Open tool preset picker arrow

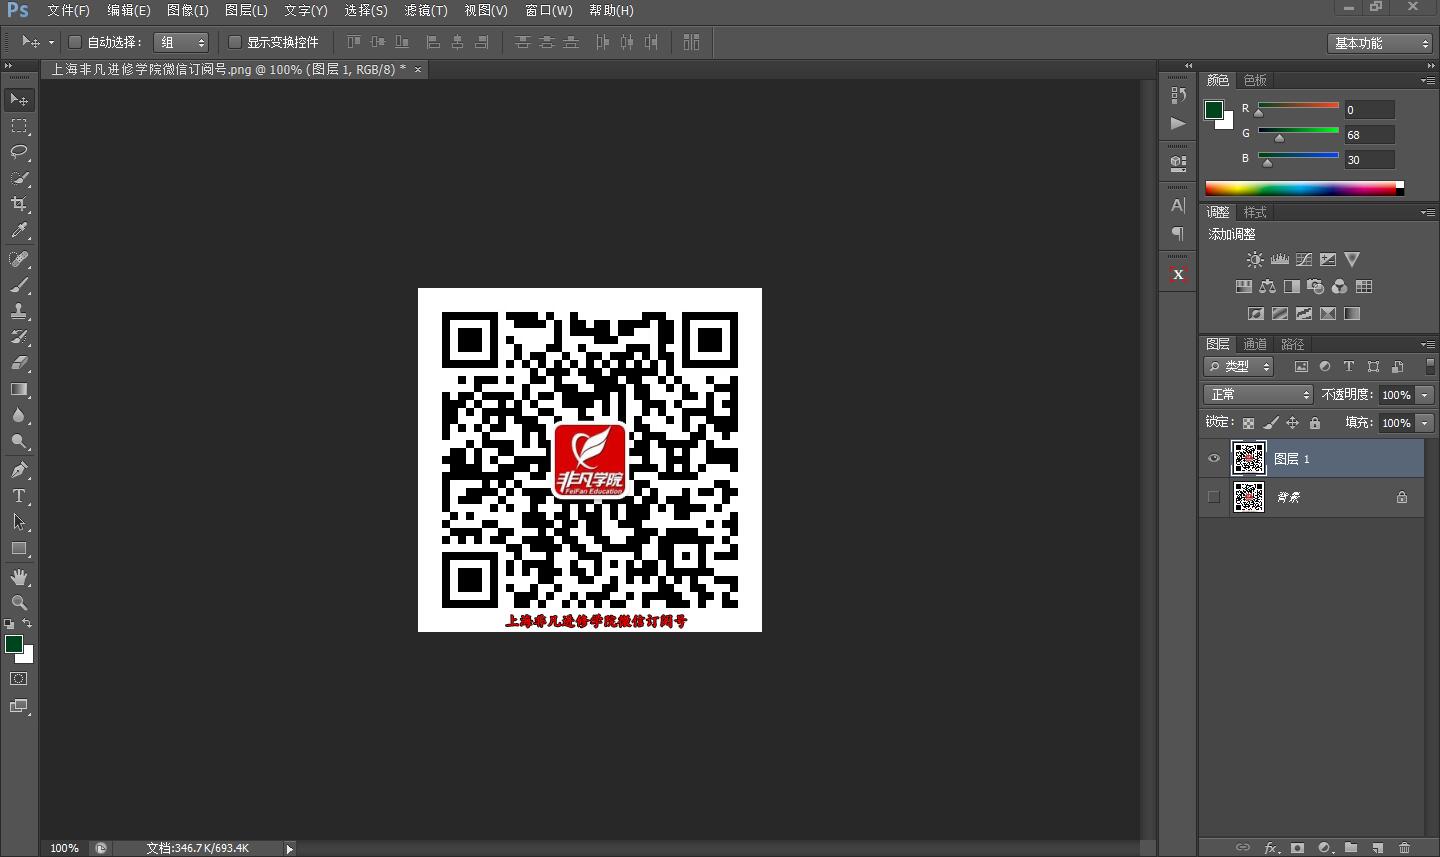[51, 42]
